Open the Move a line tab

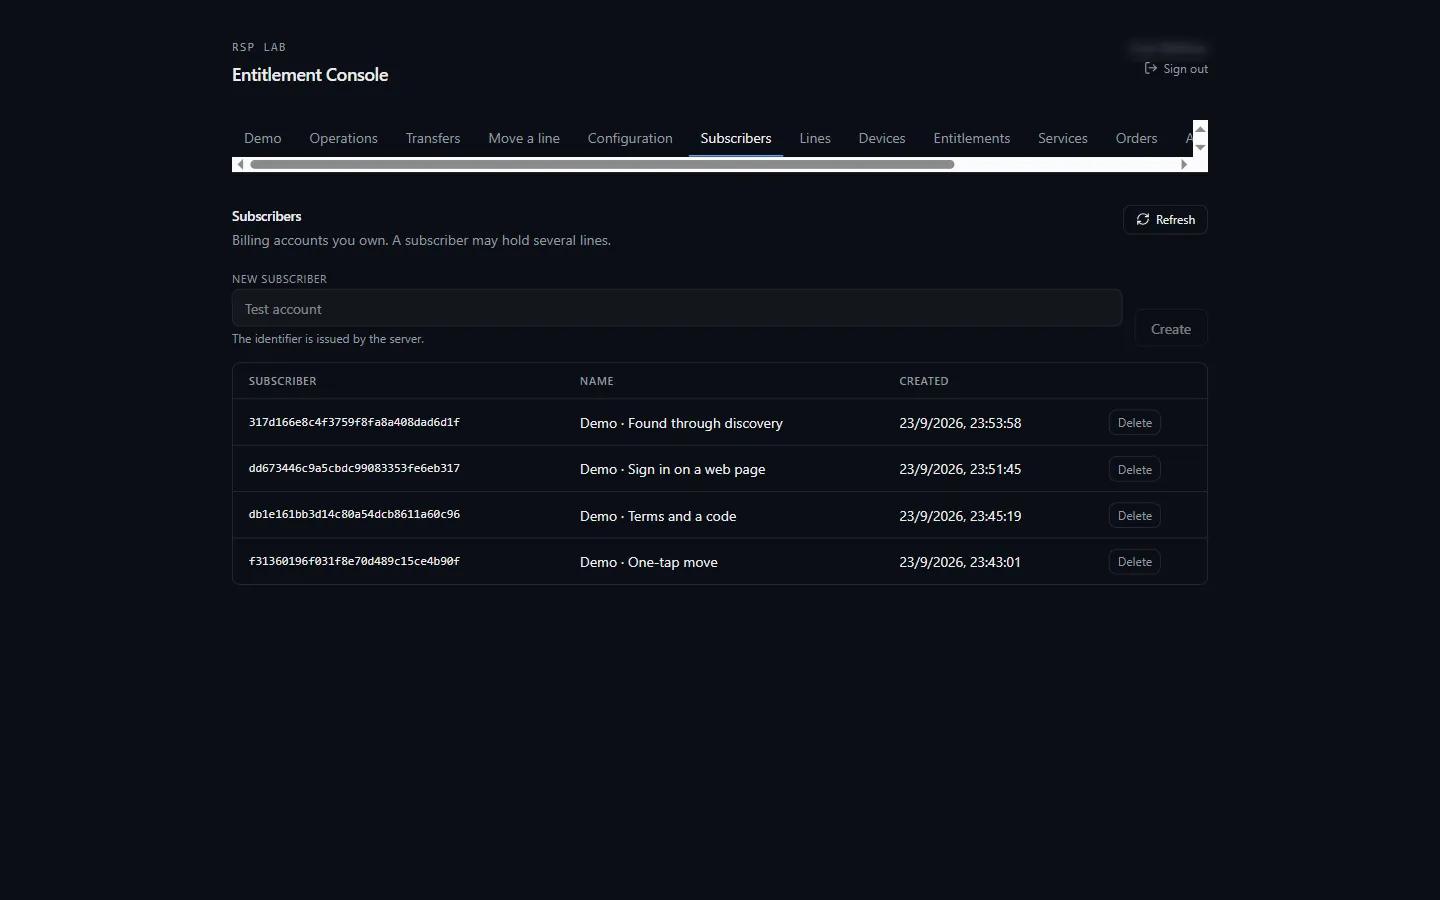click(524, 138)
